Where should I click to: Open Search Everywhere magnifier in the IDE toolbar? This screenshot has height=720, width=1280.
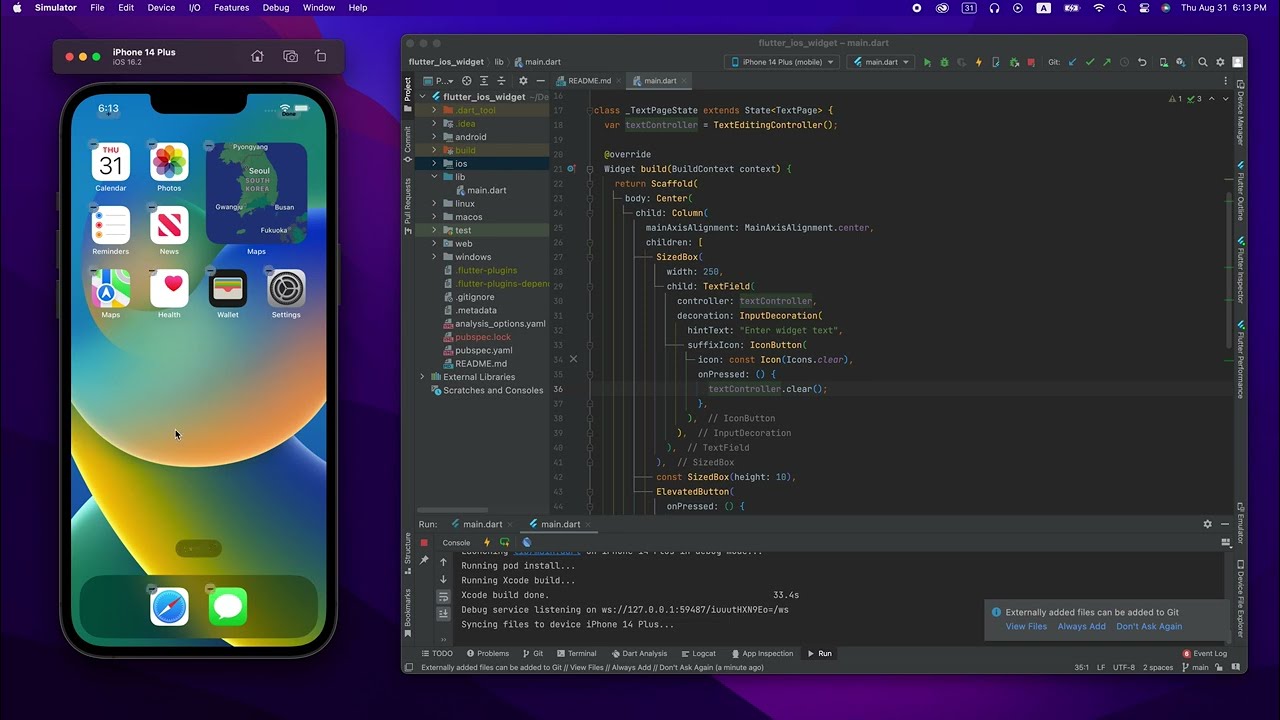point(1203,62)
